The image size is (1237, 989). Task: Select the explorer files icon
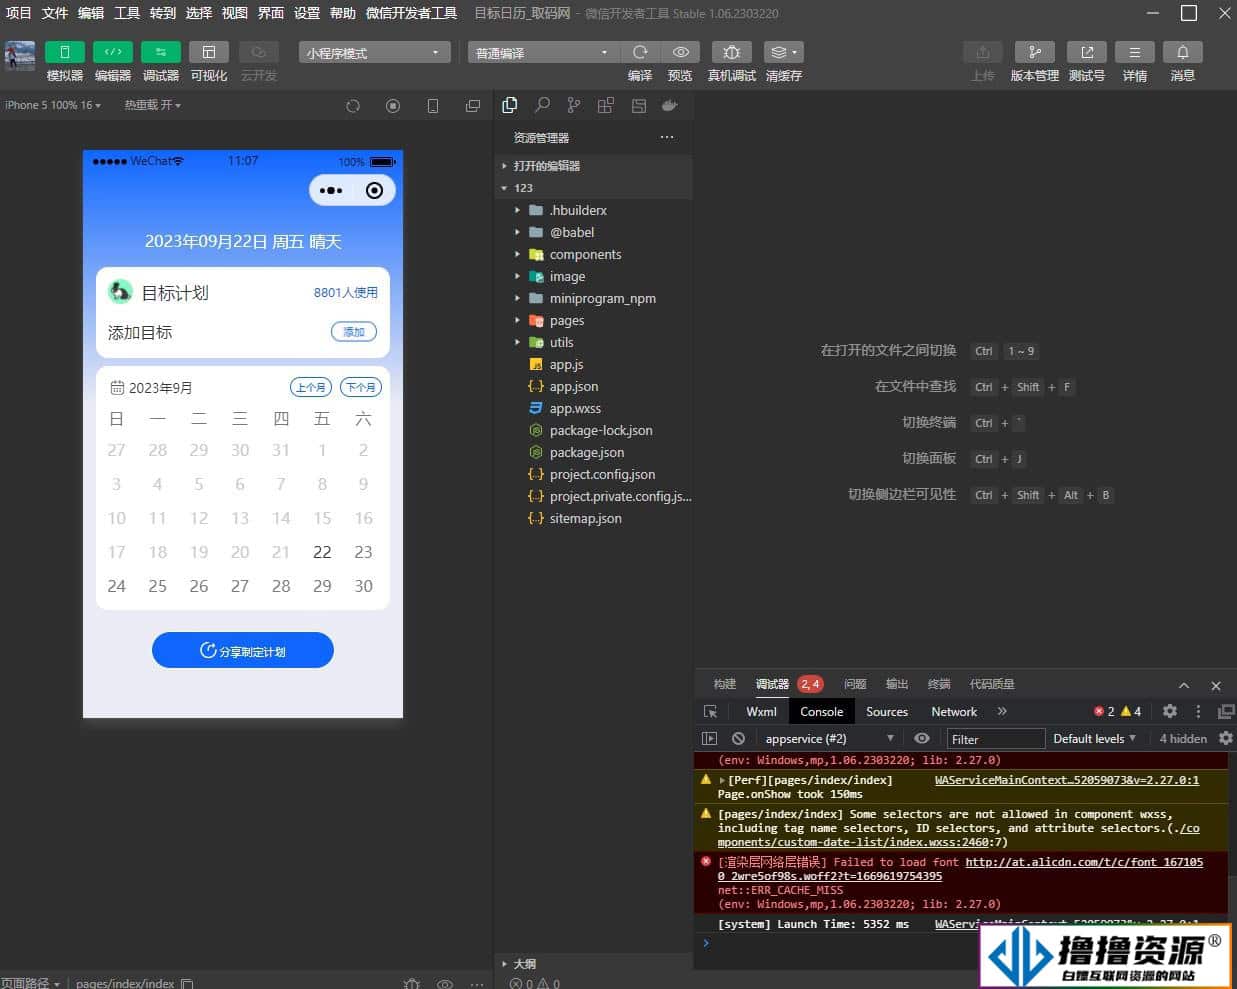coord(510,105)
